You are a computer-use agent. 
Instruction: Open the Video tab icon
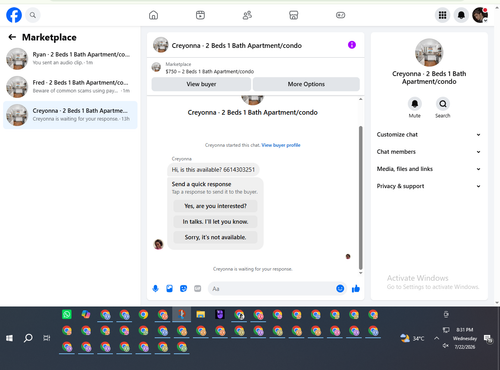click(200, 15)
